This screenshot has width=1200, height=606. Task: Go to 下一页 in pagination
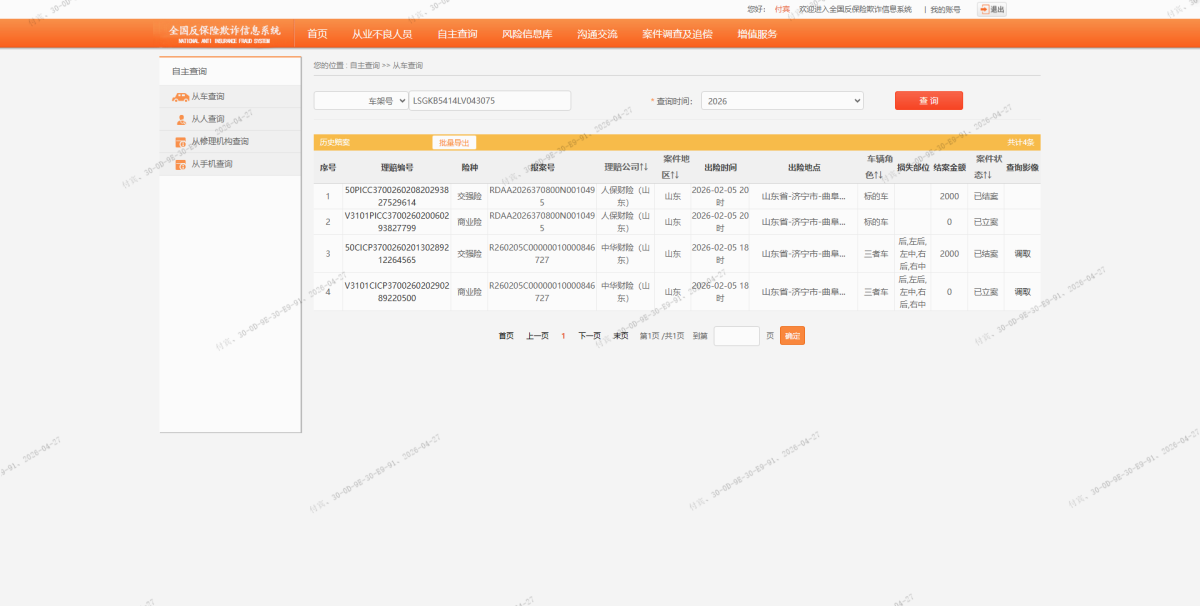[x=589, y=336]
